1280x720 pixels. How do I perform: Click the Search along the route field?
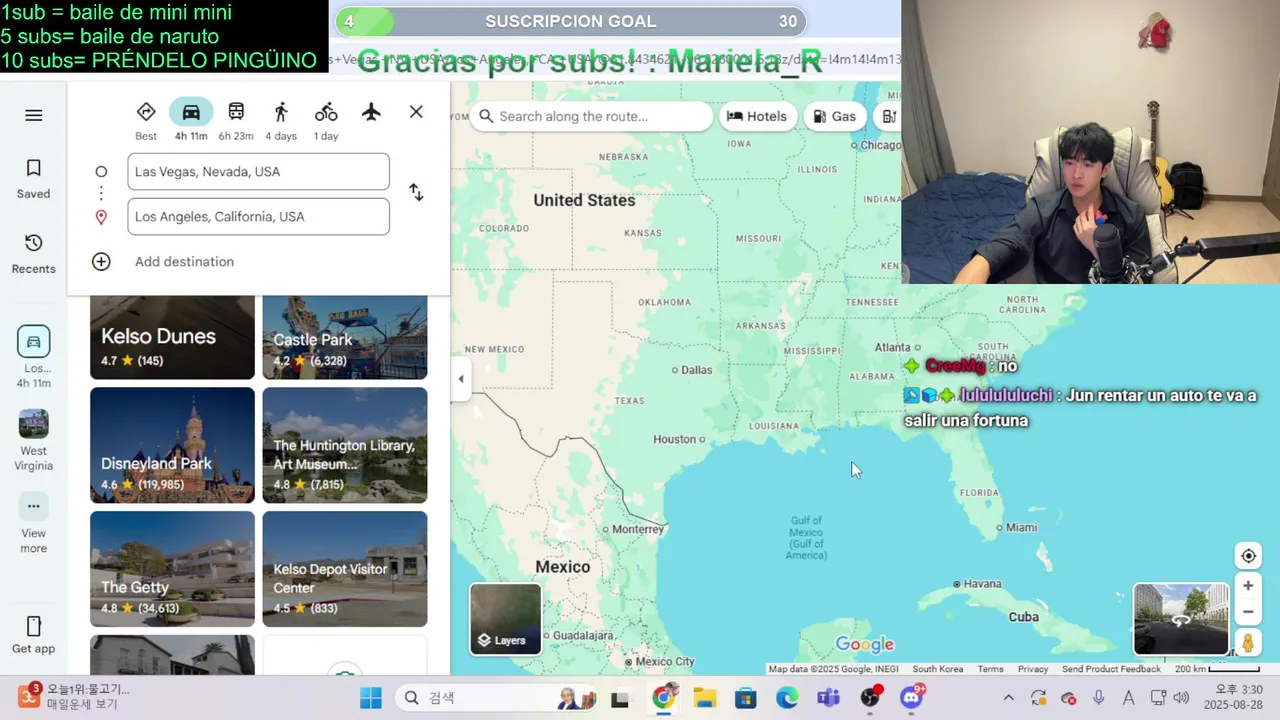coord(592,116)
